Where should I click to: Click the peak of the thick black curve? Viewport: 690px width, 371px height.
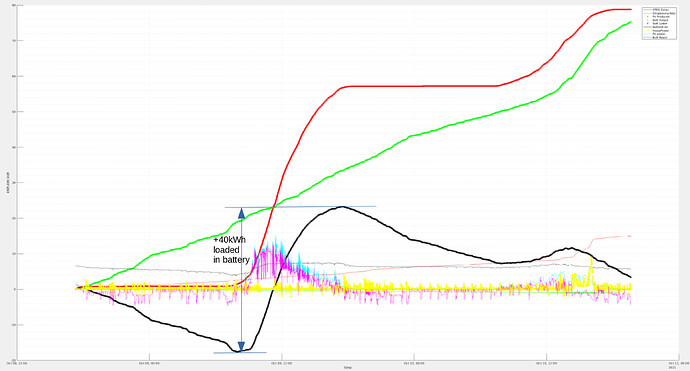pyautogui.click(x=342, y=207)
